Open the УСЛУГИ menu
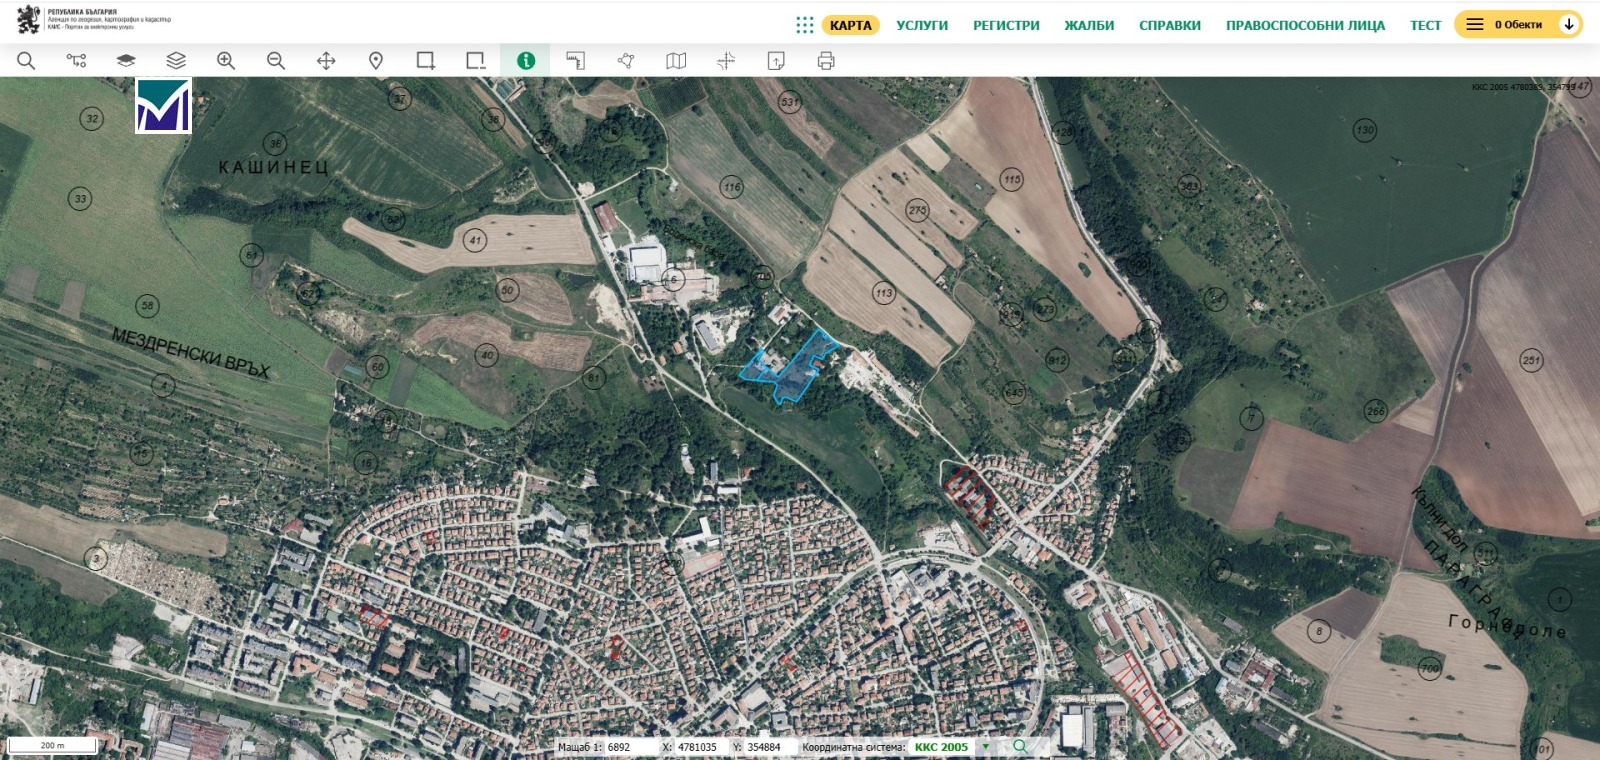This screenshot has width=1600, height=760. [x=922, y=25]
